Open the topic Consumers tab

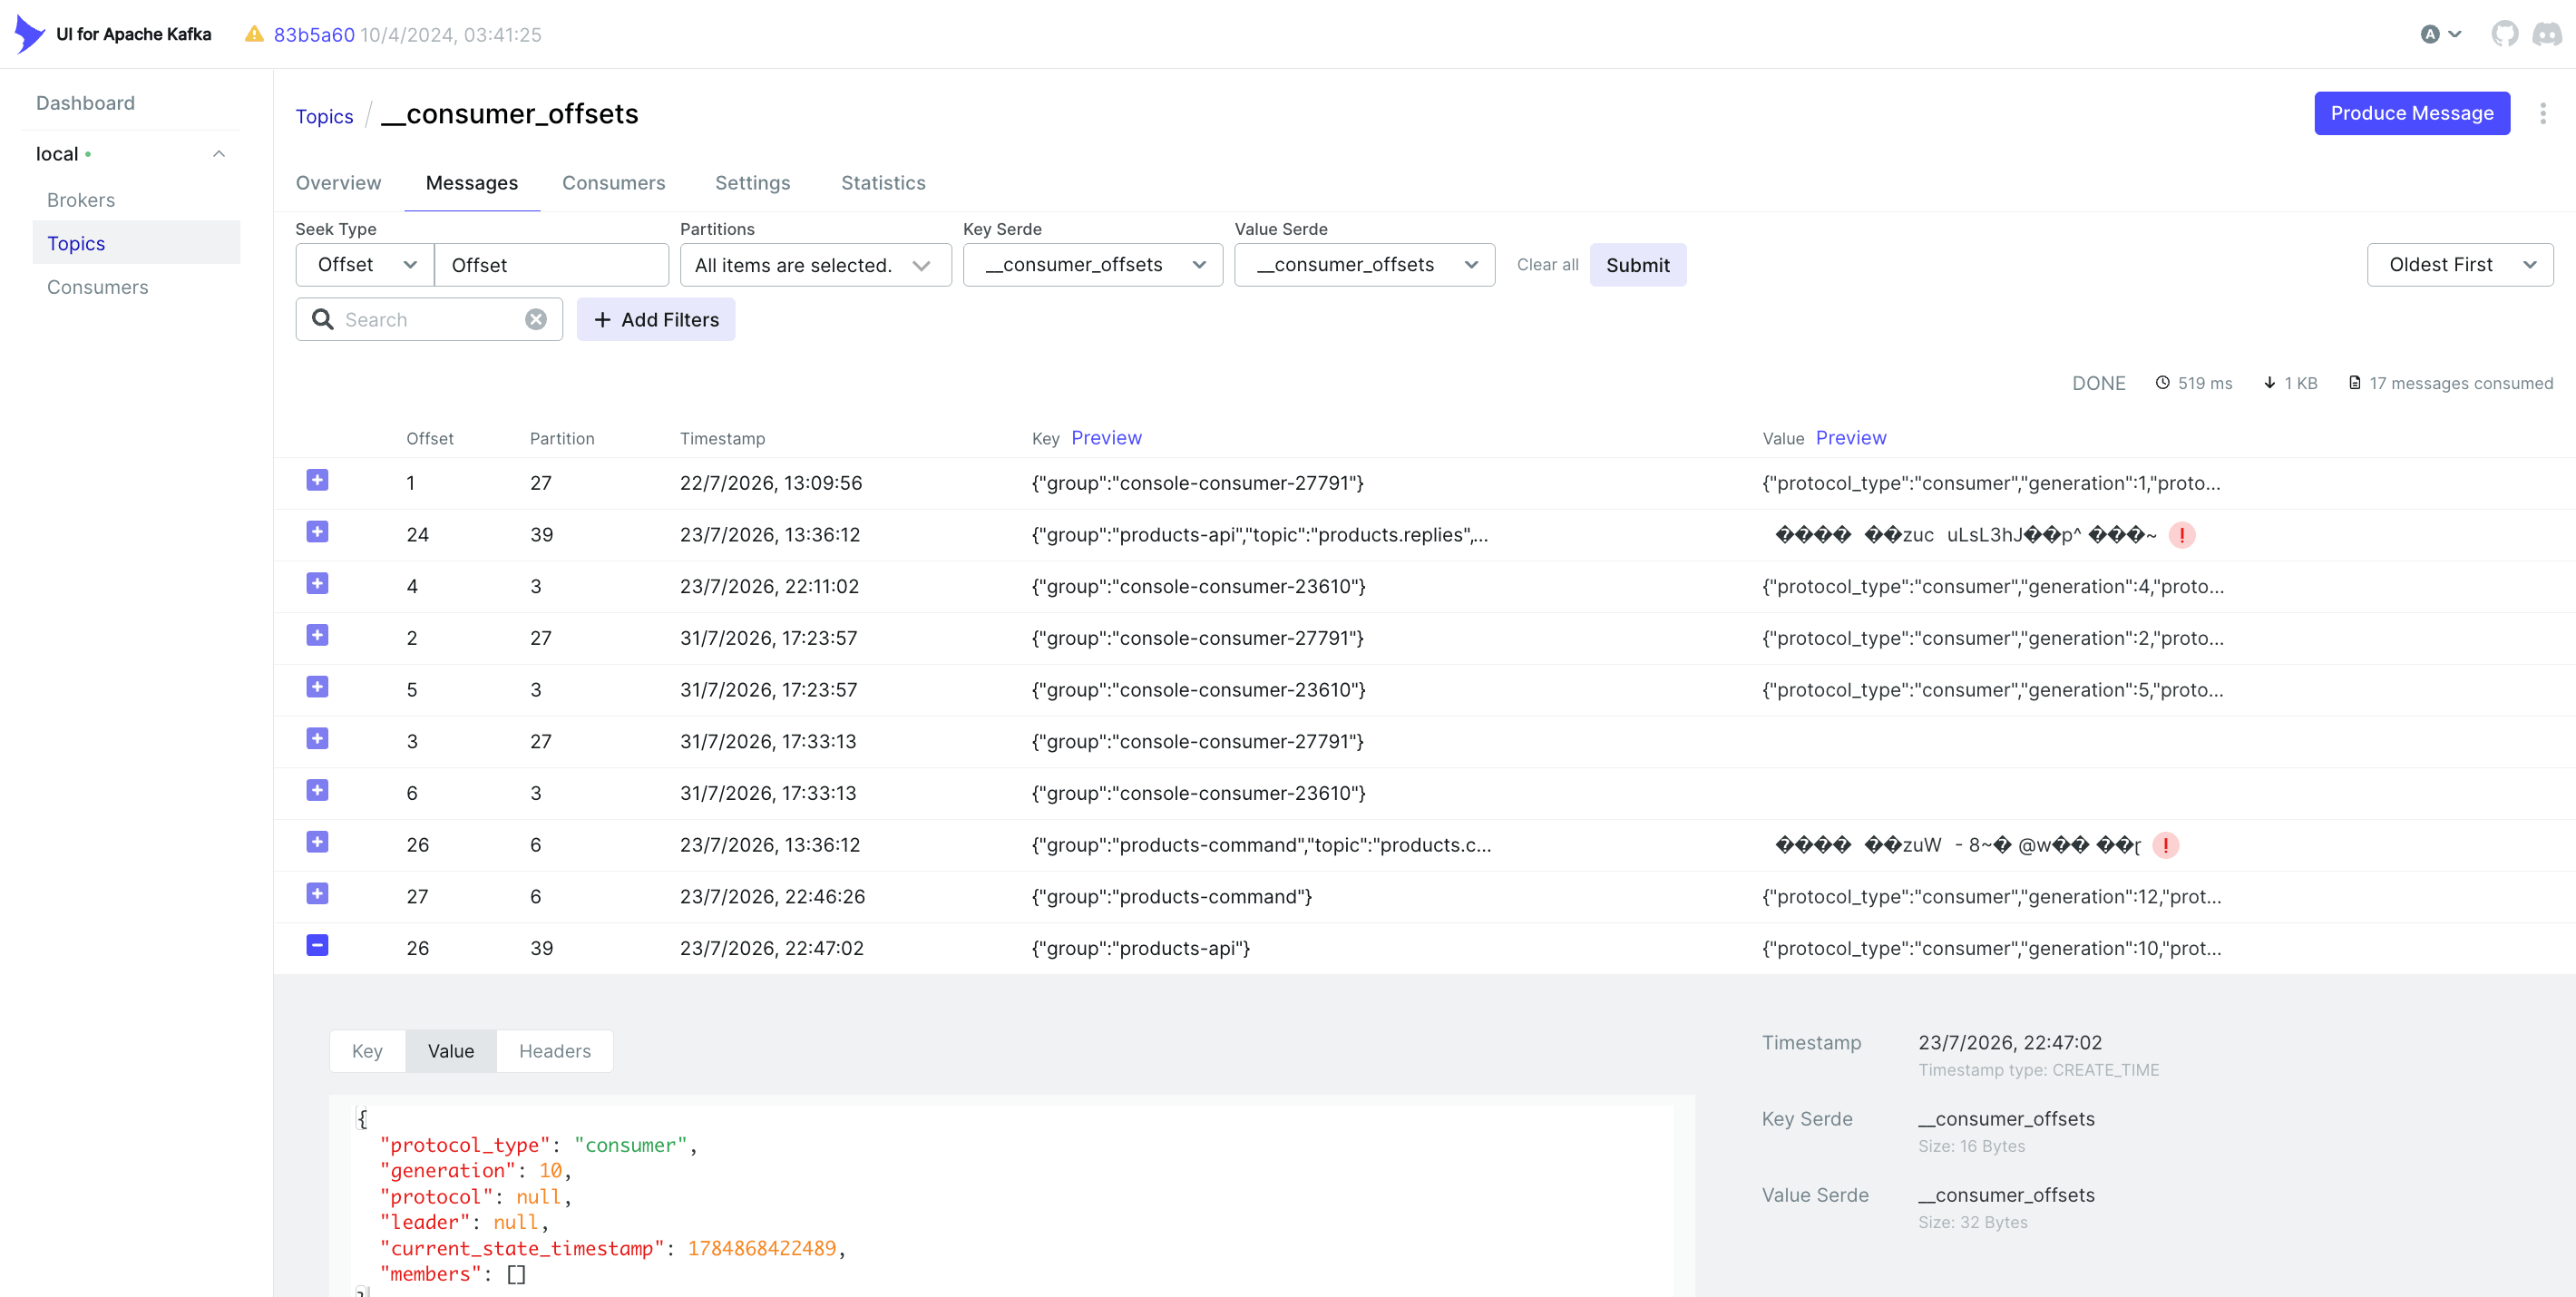[x=613, y=183]
